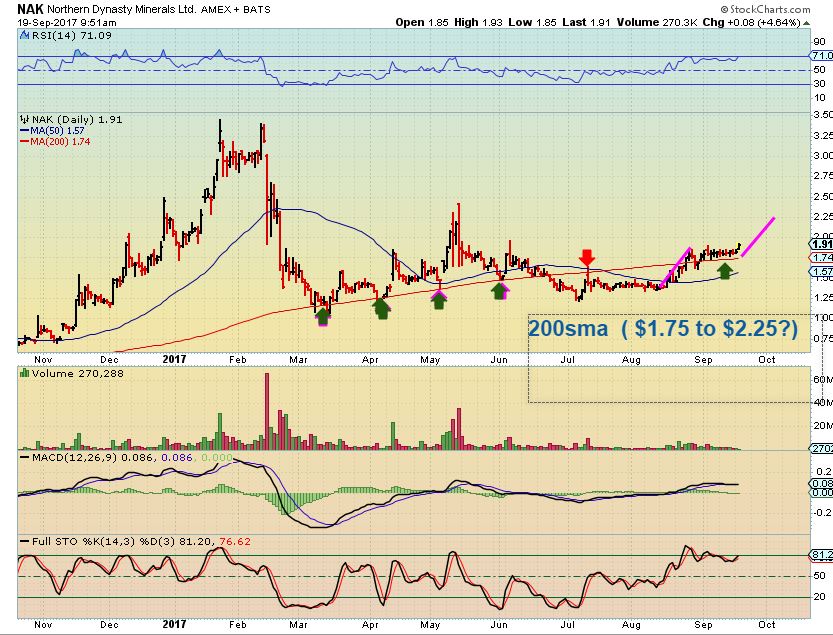Viewport: 833px width, 635px height.
Task: Click the May label on the price chart date axis
Action: pos(430,360)
